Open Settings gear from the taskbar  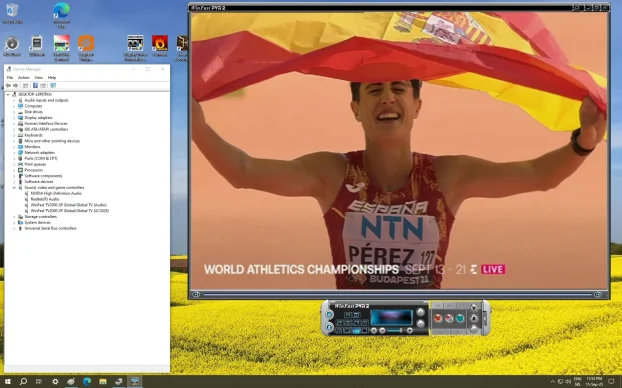tap(55, 382)
